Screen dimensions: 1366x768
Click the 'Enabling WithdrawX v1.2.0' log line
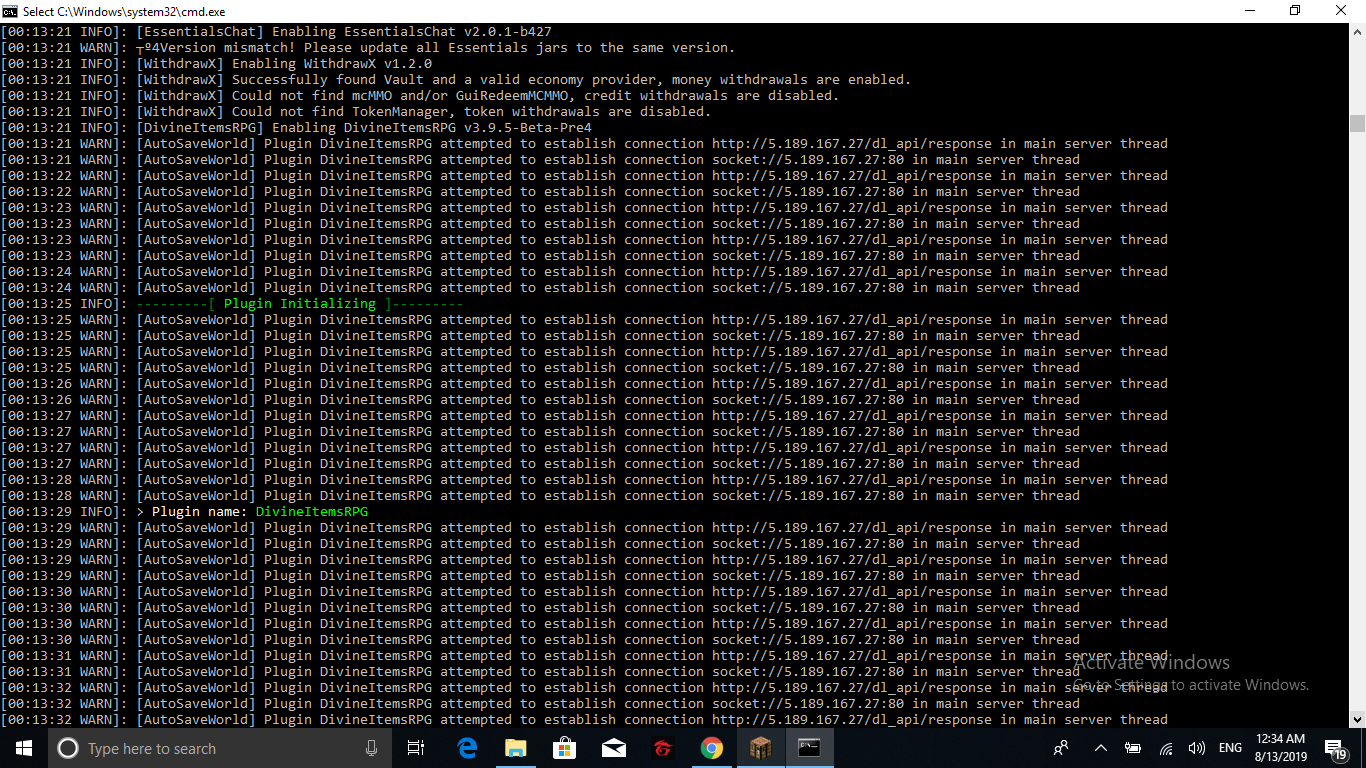(x=216, y=64)
